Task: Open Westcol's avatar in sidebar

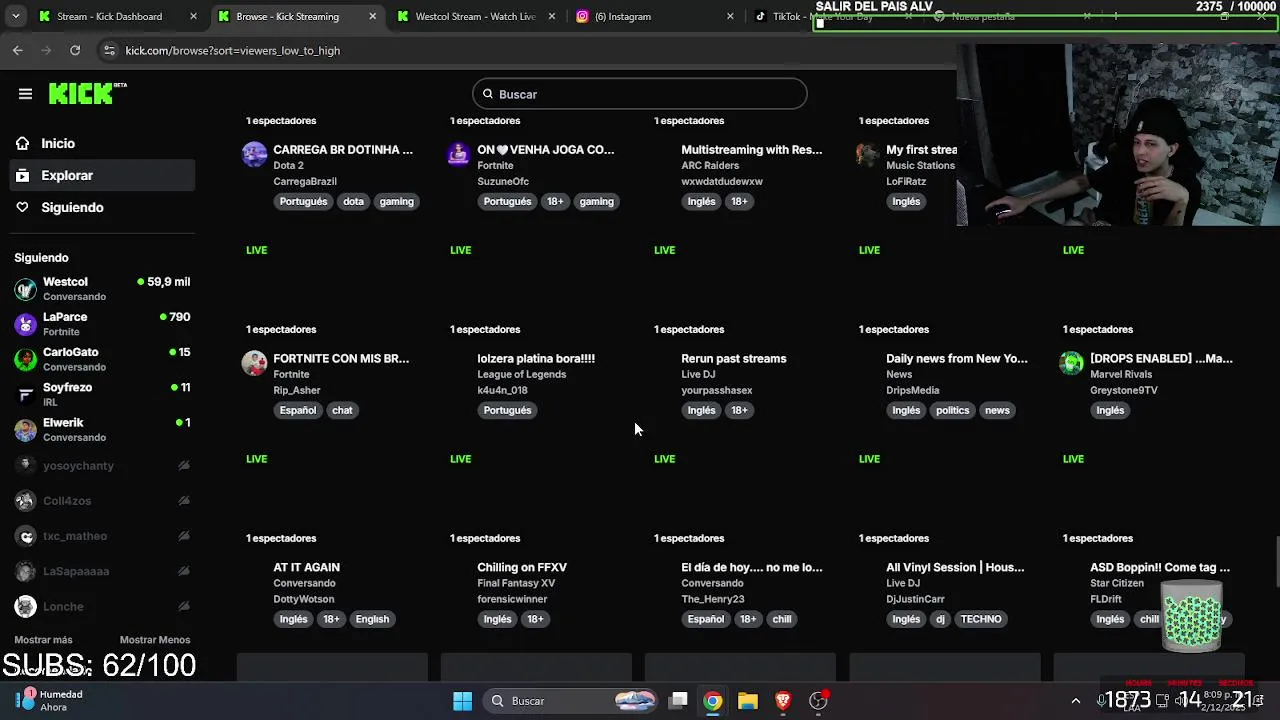Action: pos(26,289)
